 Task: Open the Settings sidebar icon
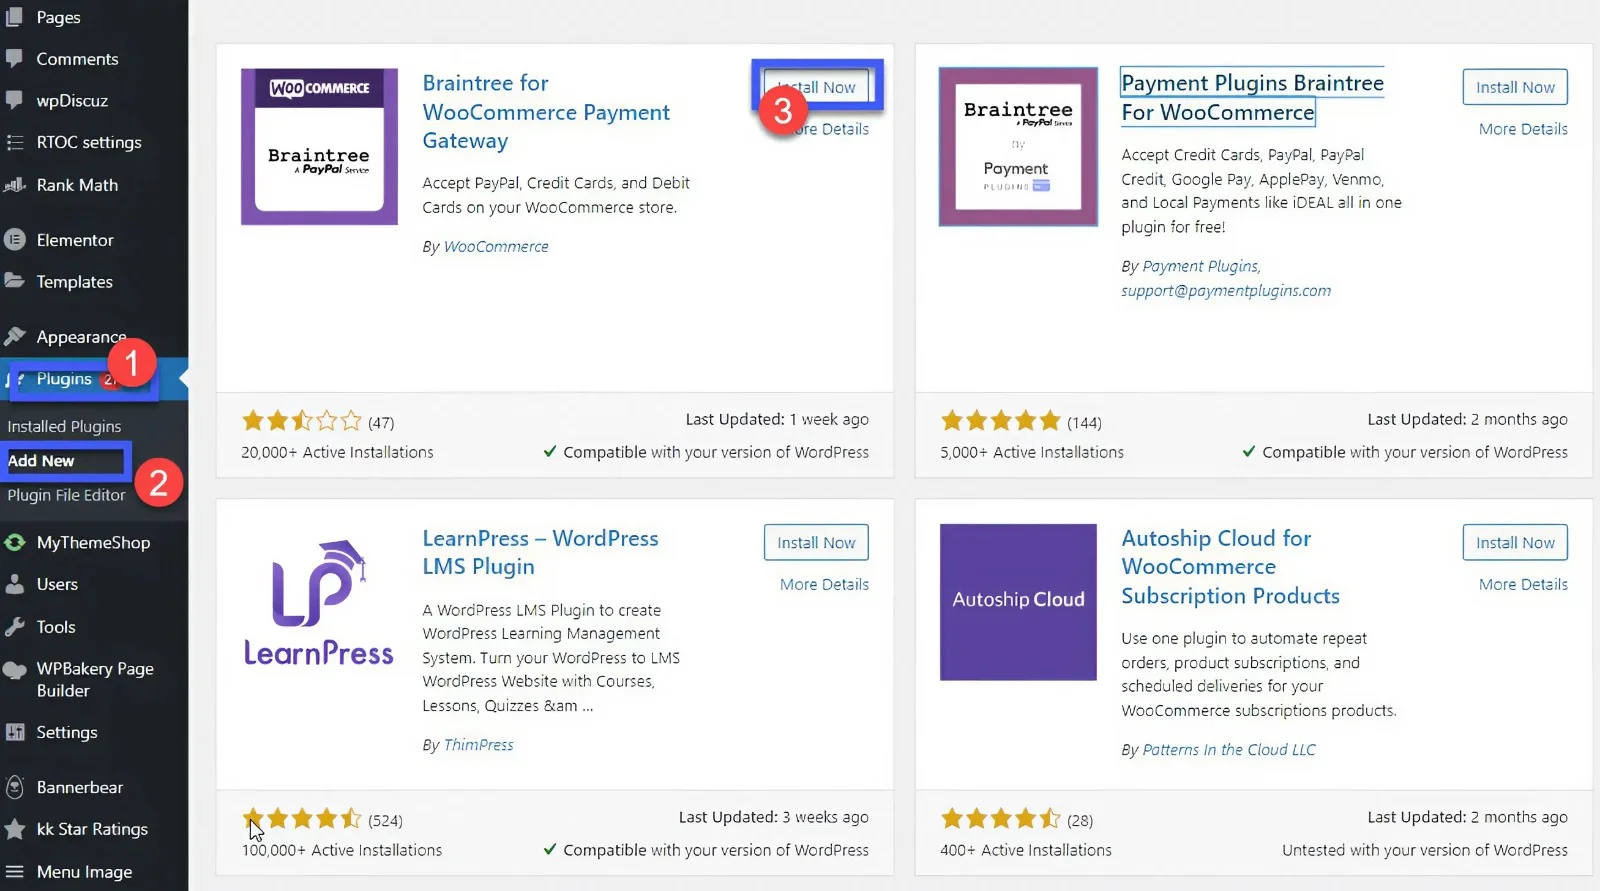coord(14,732)
